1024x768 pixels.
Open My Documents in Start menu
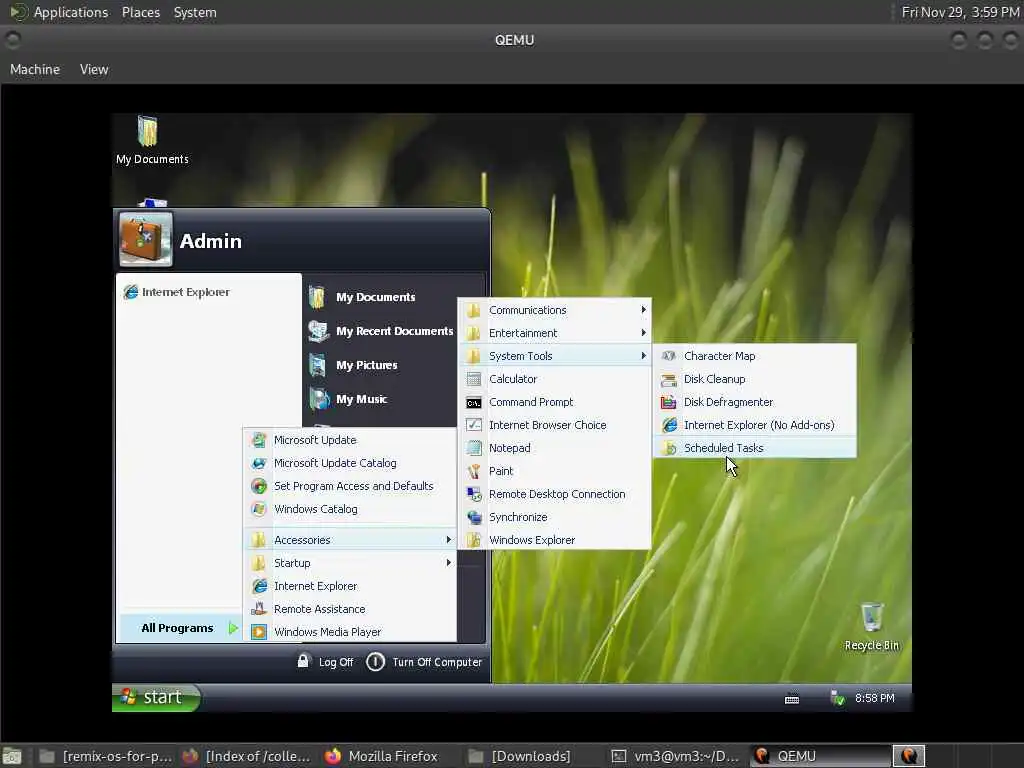click(362, 297)
